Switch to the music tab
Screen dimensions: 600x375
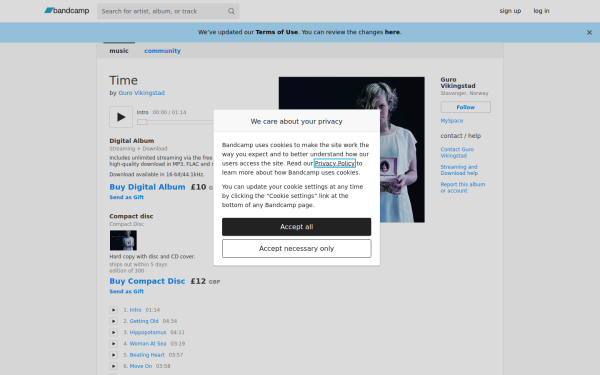119,51
